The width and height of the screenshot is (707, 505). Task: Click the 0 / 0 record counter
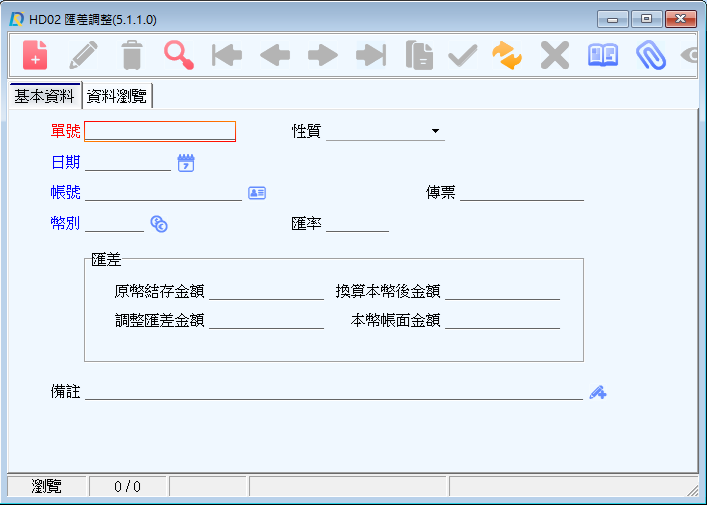(128, 487)
